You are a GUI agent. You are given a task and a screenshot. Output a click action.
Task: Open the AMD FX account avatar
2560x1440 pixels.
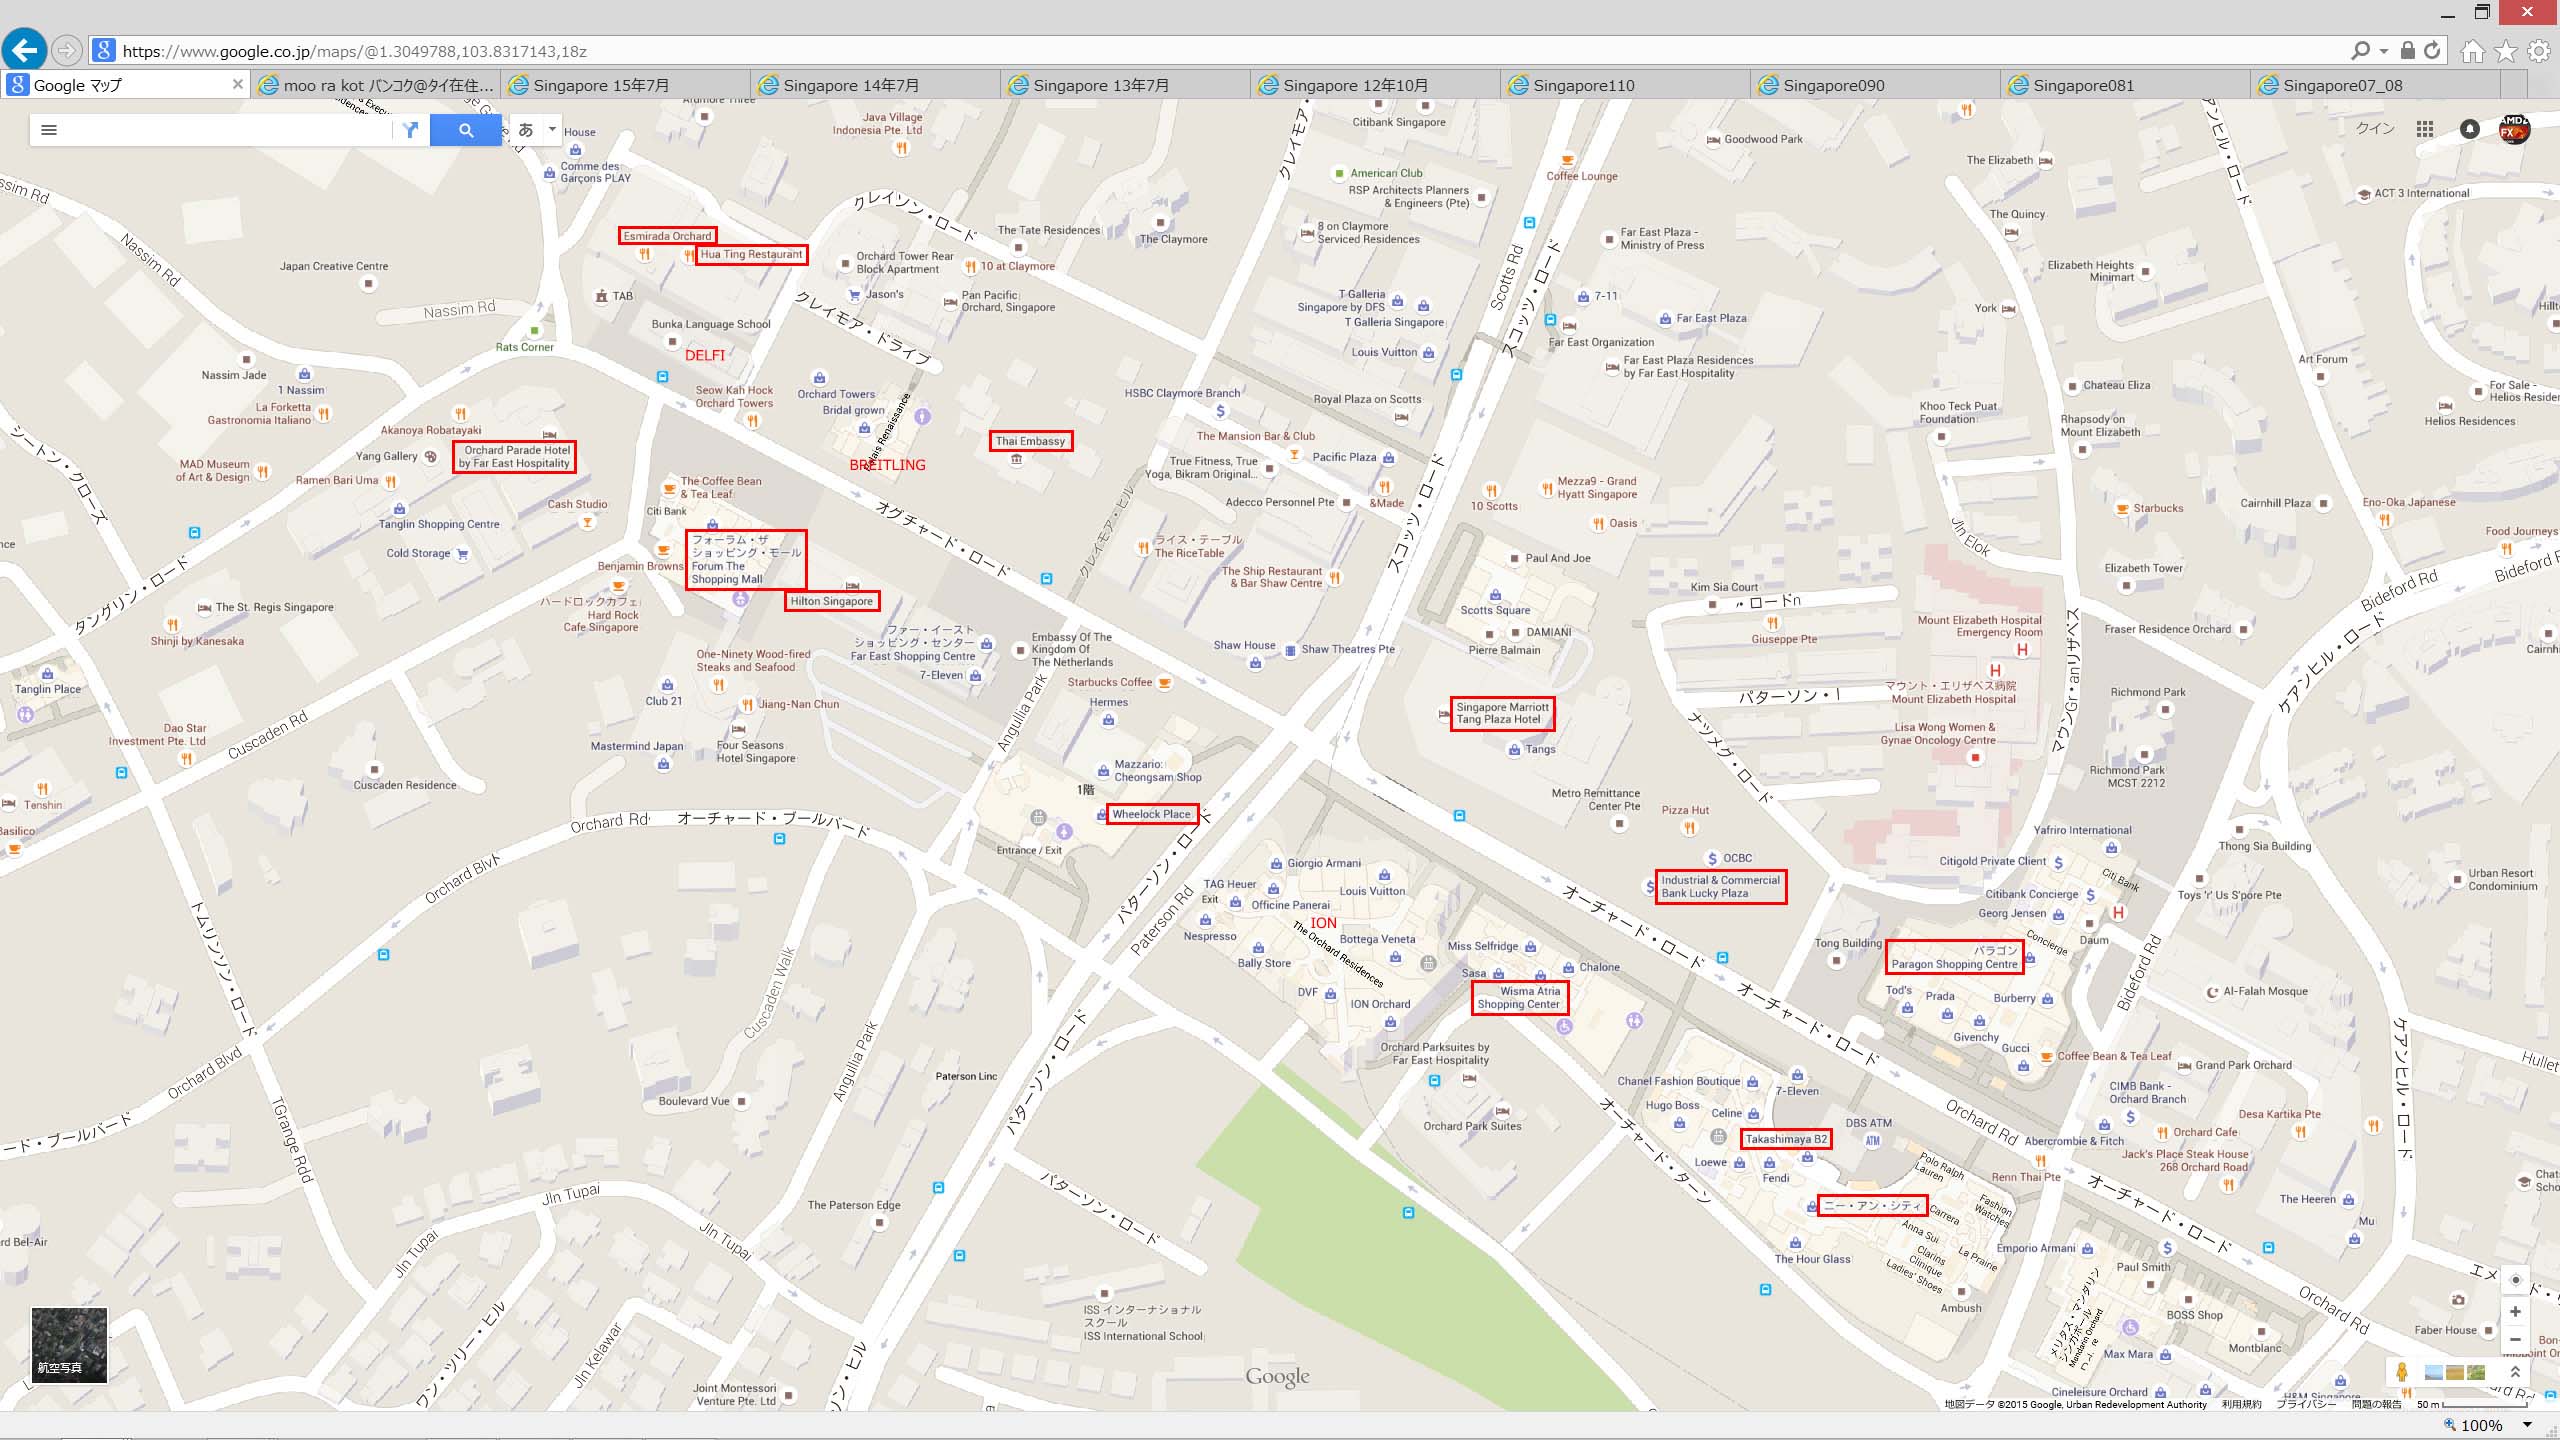2514,129
